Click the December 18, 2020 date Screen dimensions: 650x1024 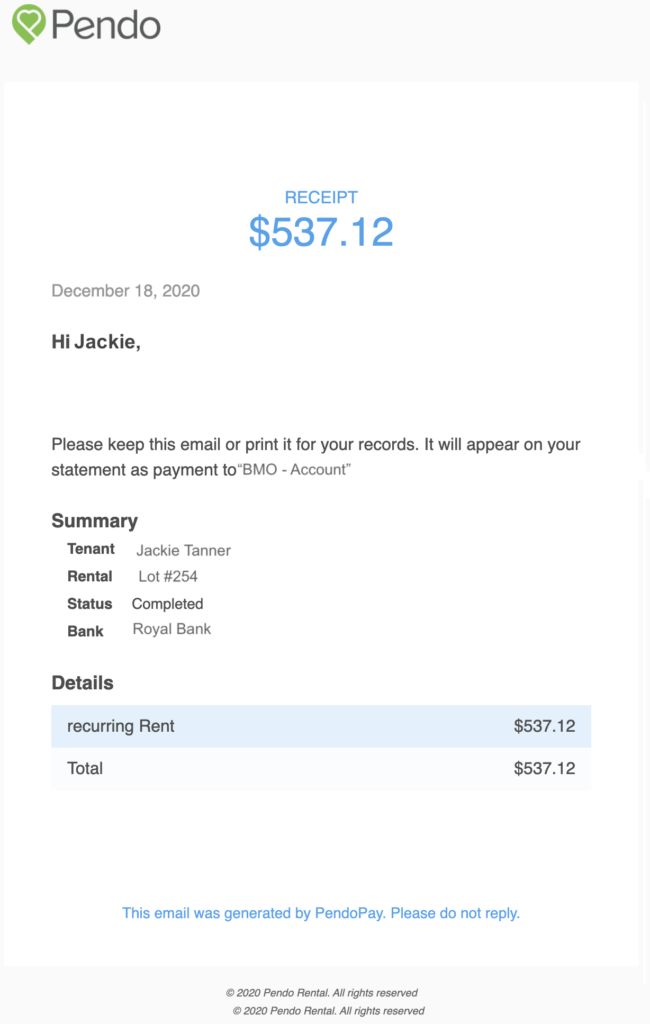coord(125,291)
